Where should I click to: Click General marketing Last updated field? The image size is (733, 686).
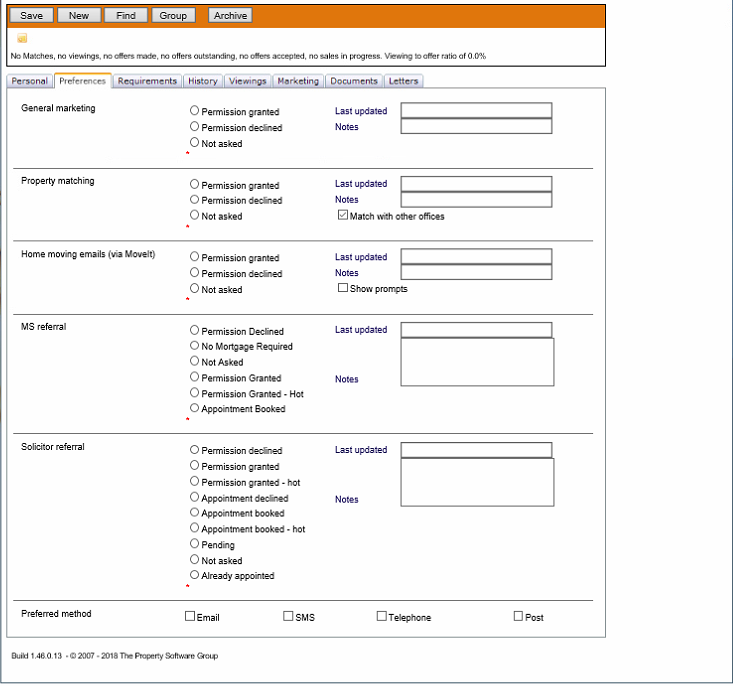[x=476, y=110]
